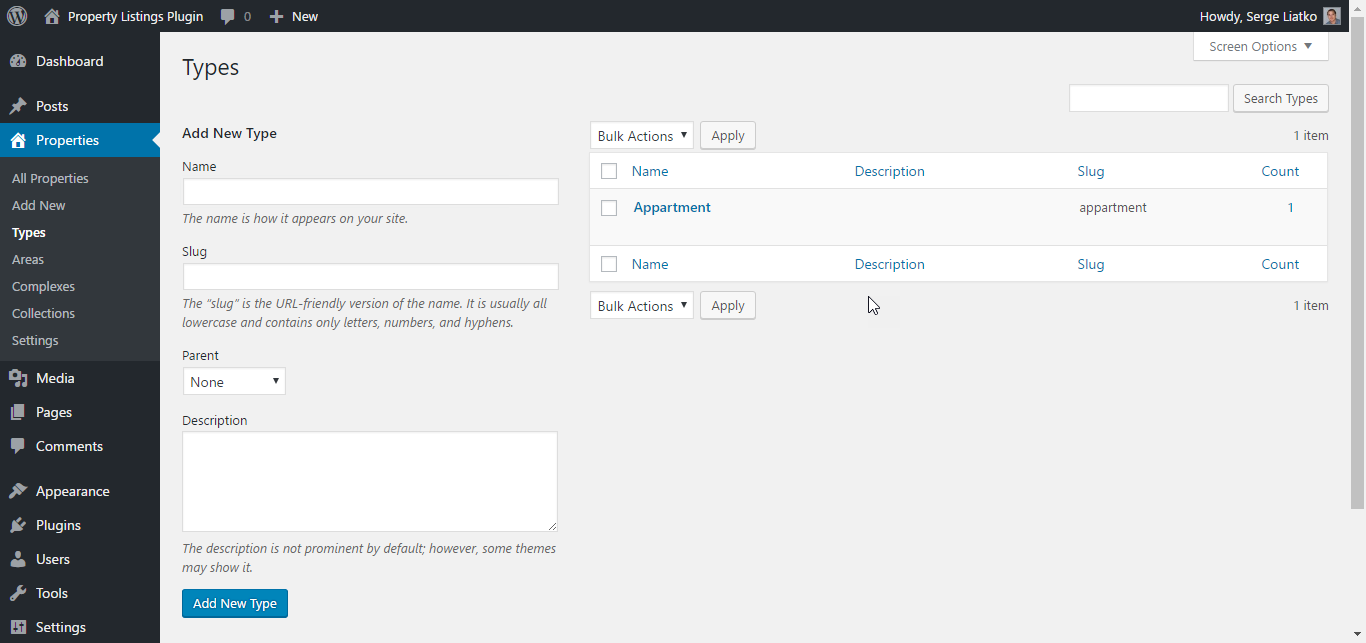This screenshot has height=643, width=1366.
Task: Focus the Slug input field
Action: pos(370,277)
